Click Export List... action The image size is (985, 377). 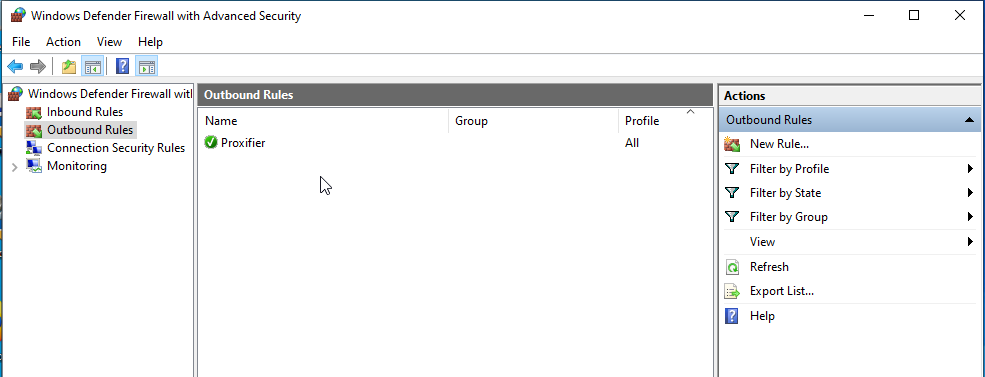(x=781, y=292)
